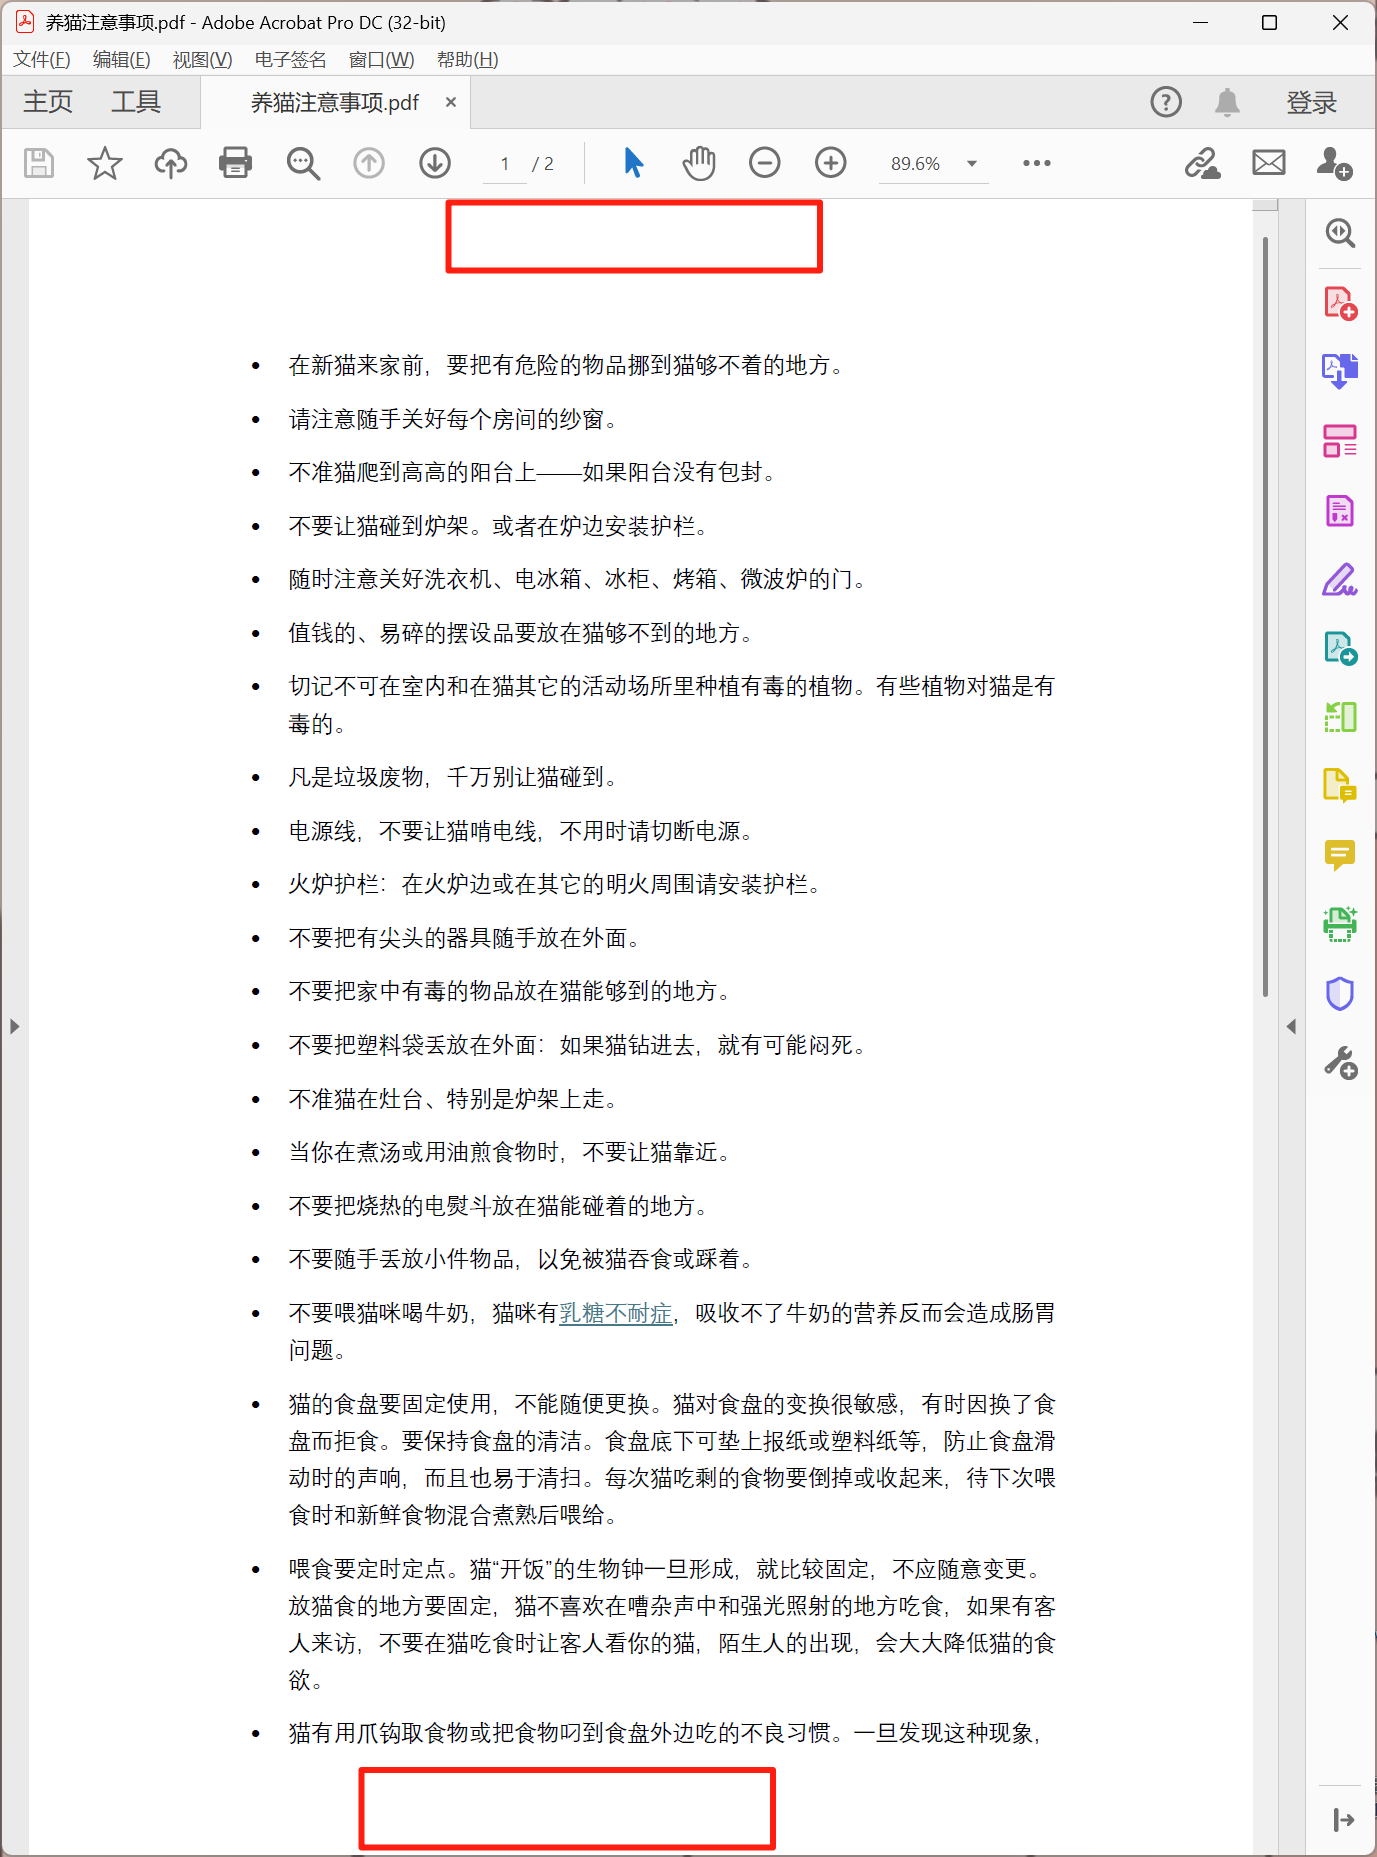The height and width of the screenshot is (1857, 1377).
Task: Activate the Hand pan tool
Action: pyautogui.click(x=699, y=163)
